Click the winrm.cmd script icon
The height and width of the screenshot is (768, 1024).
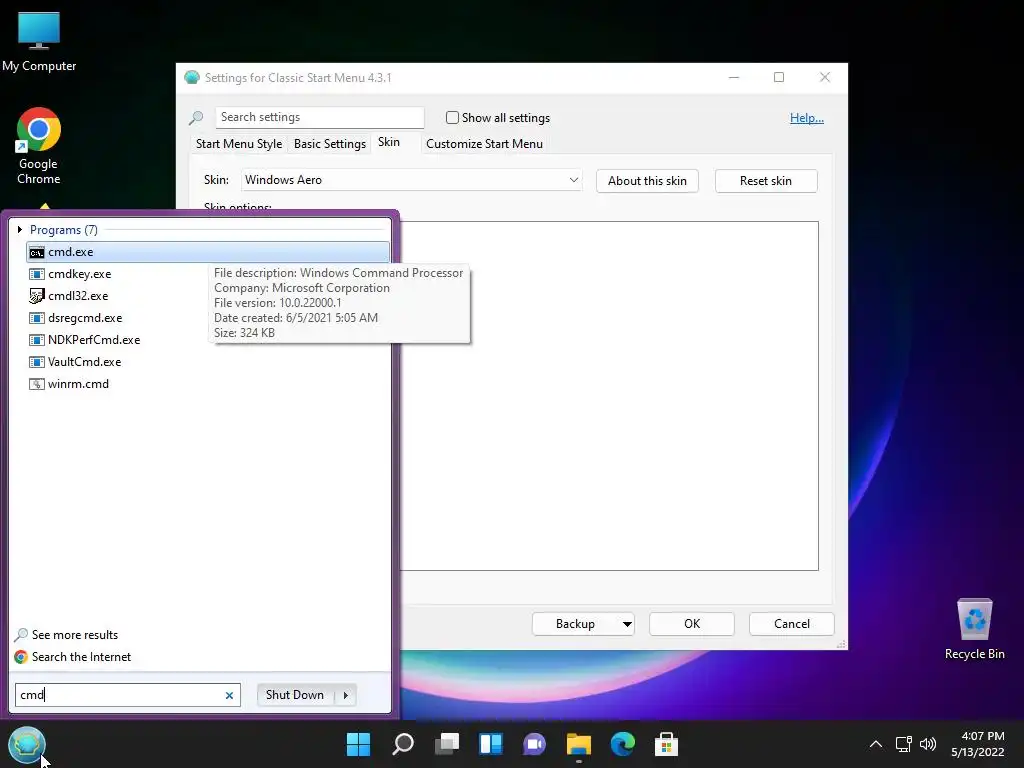pyautogui.click(x=37, y=384)
